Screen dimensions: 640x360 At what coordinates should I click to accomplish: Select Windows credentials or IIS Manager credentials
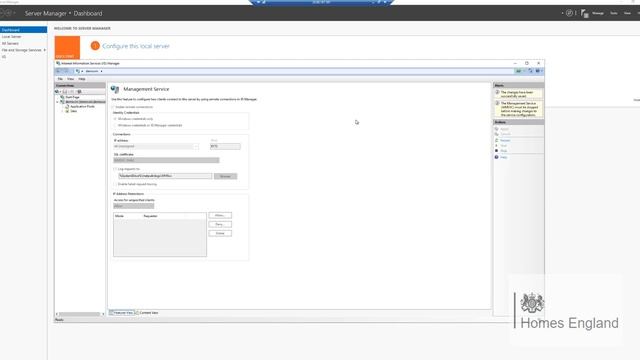click(x=115, y=125)
